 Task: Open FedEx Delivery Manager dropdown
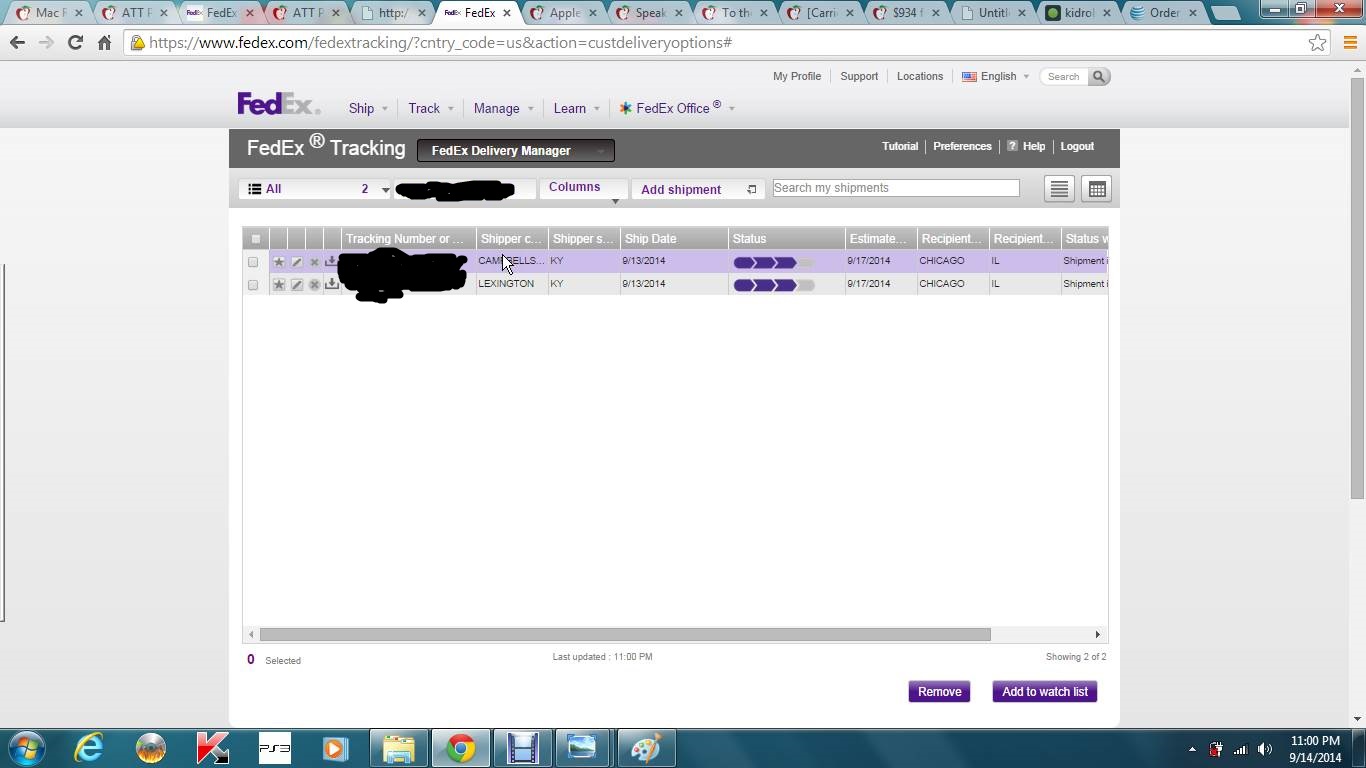point(515,150)
